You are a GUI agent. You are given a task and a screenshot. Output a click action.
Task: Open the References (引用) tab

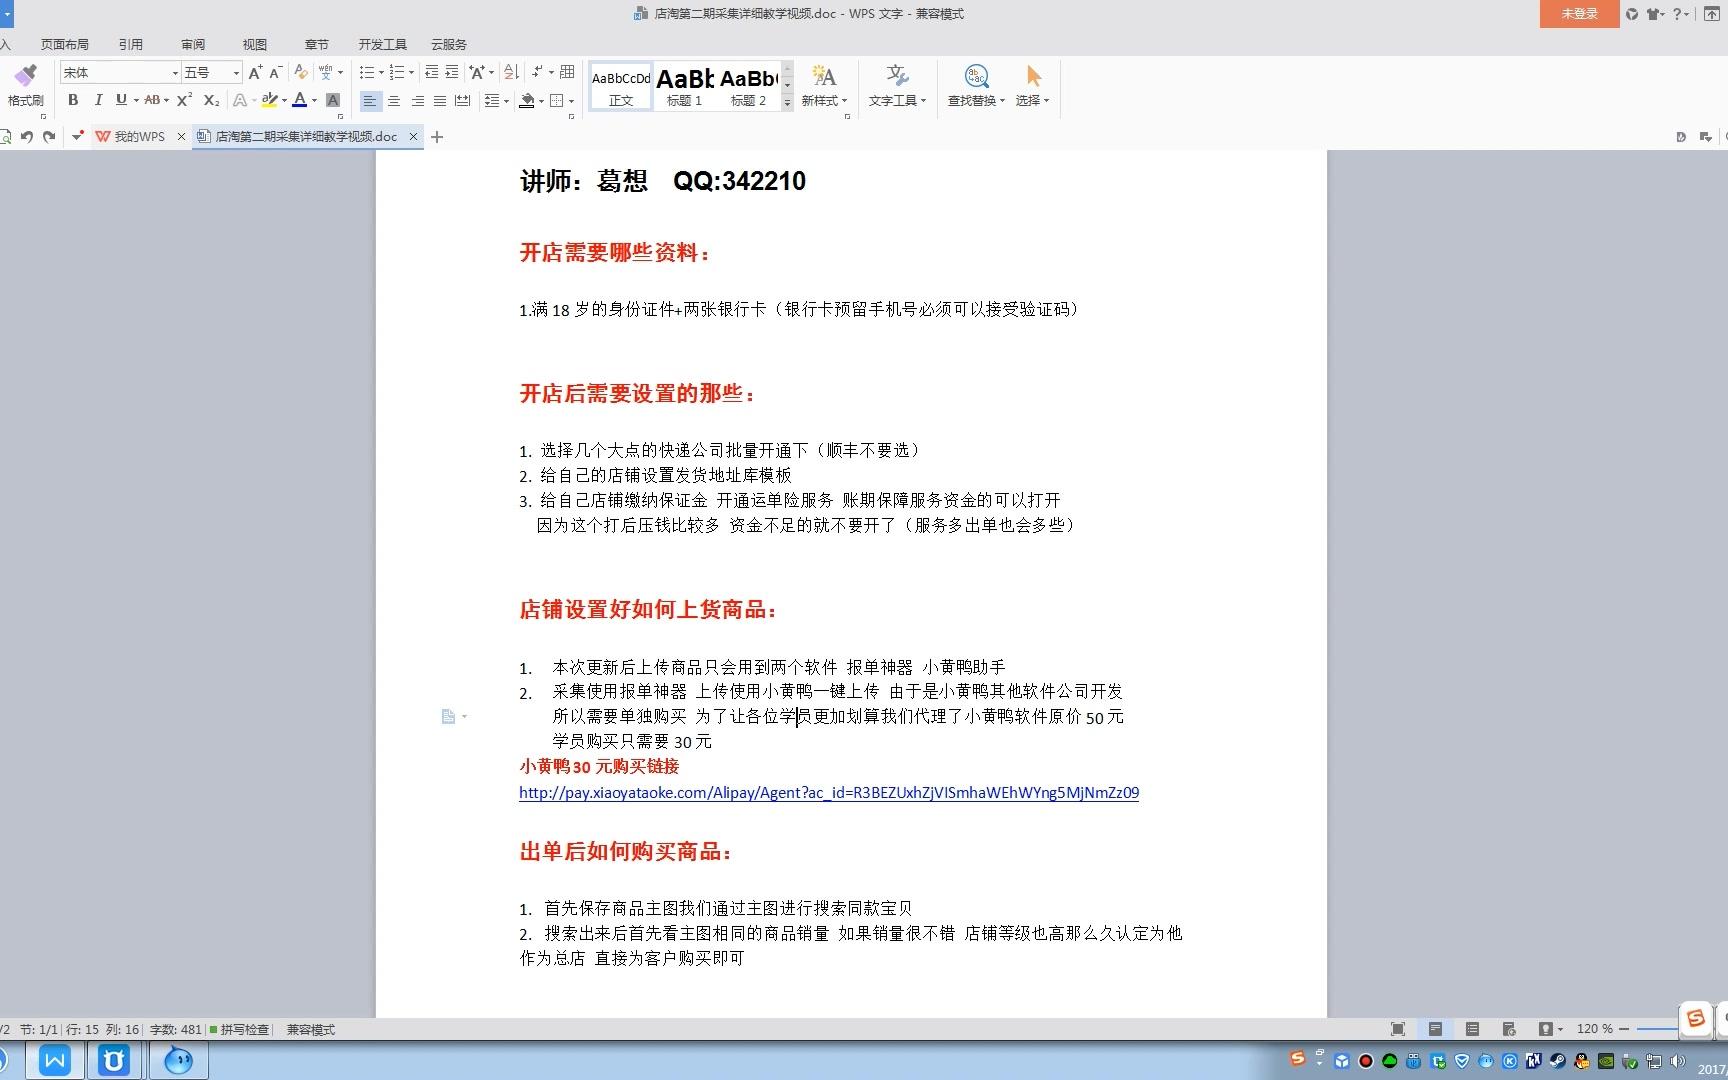click(x=130, y=44)
